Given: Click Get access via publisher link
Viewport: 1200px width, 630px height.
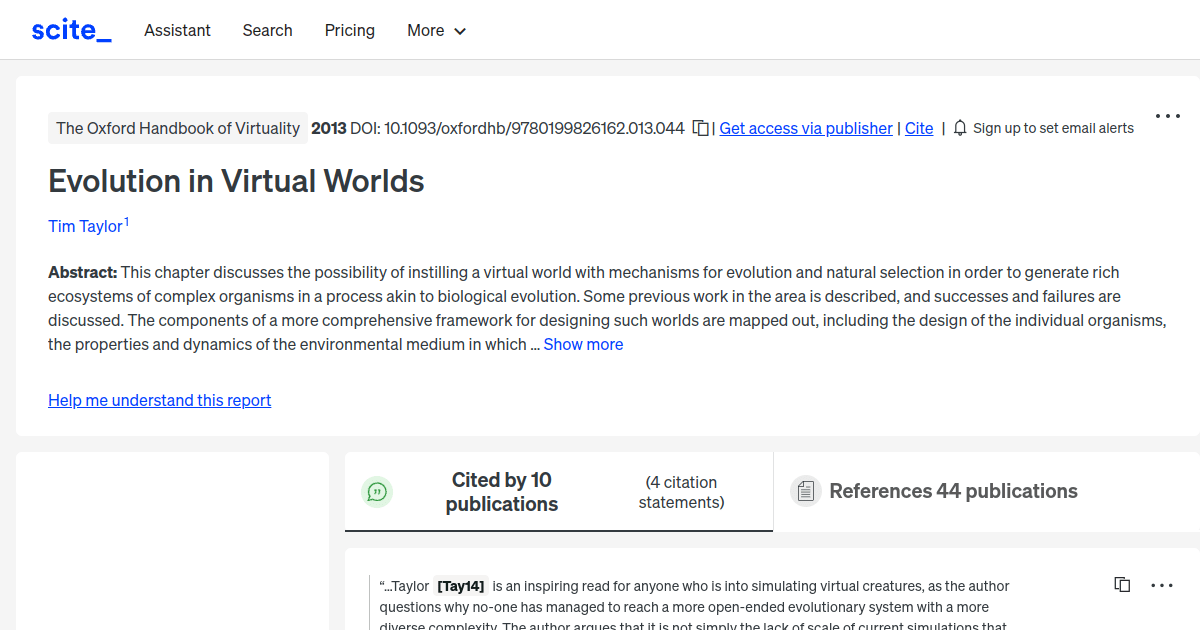Looking at the screenshot, I should click(x=806, y=128).
